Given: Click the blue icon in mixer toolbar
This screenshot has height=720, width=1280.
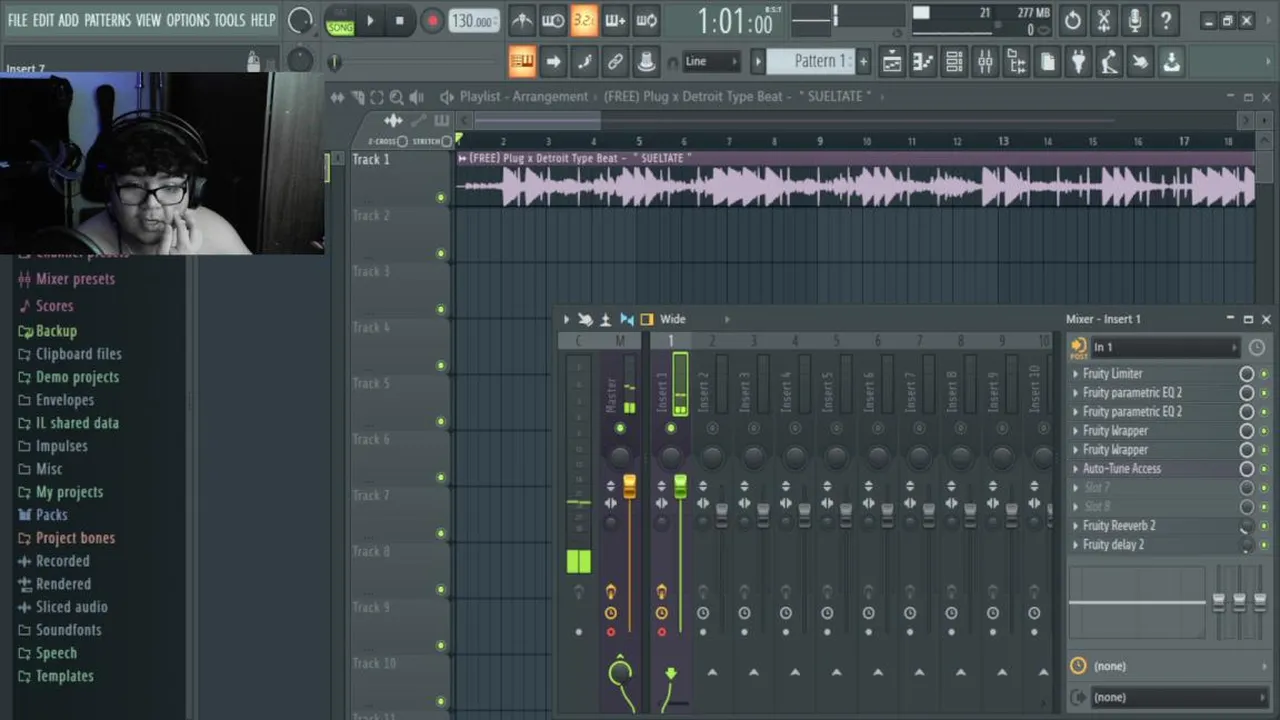Looking at the screenshot, I should 626,319.
